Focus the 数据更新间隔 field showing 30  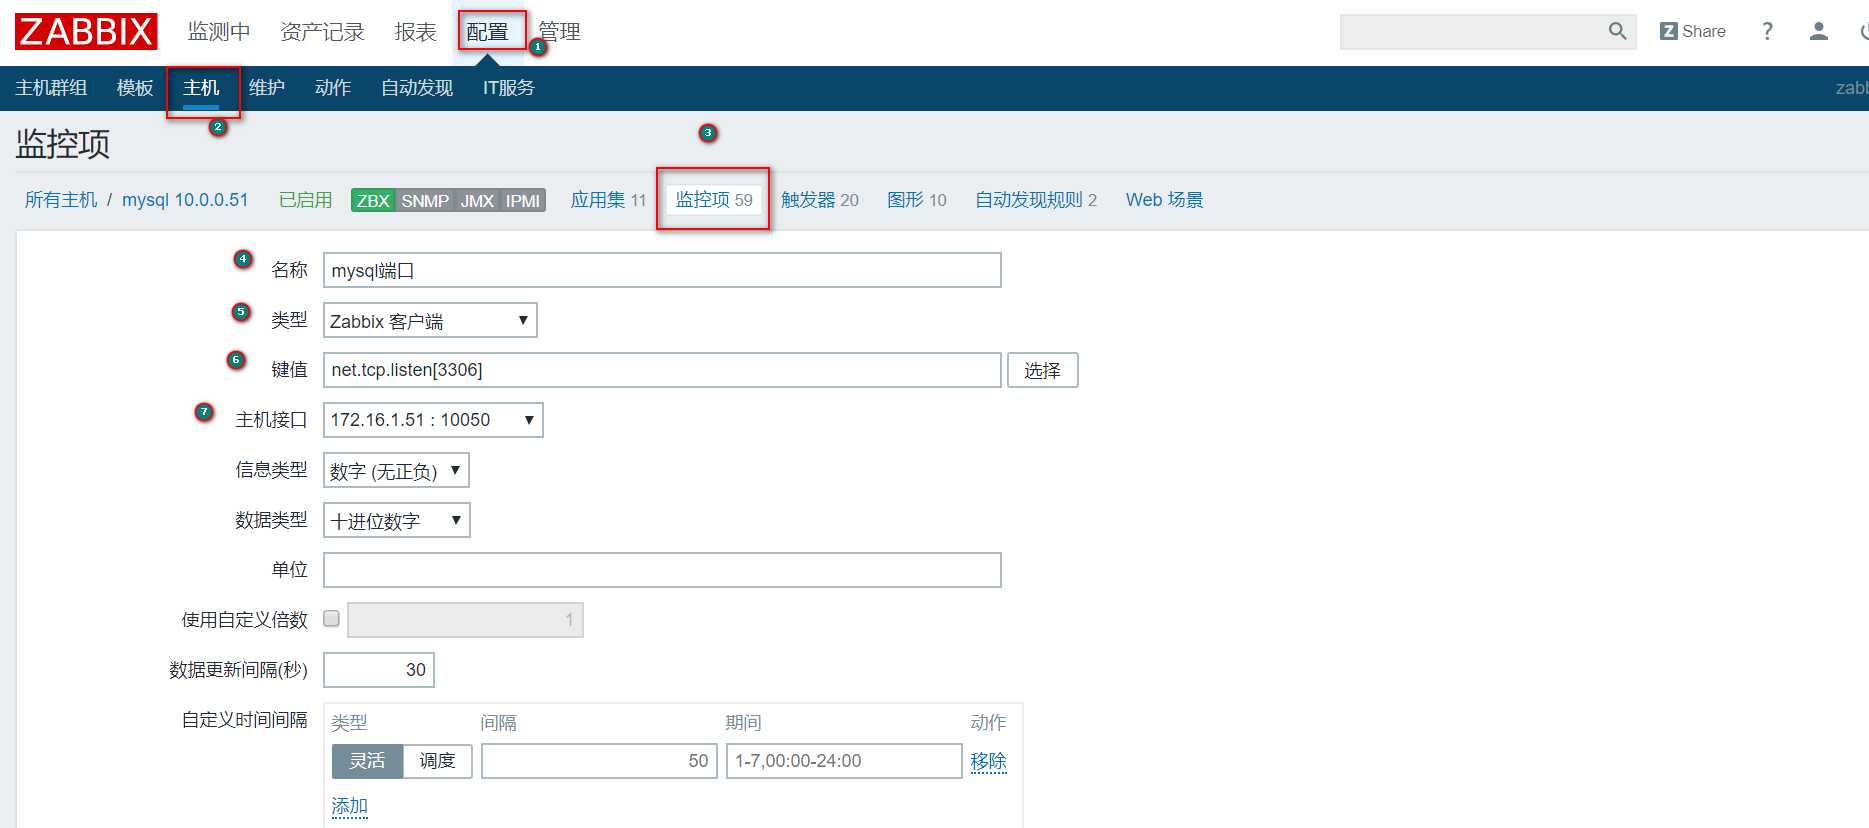click(379, 670)
